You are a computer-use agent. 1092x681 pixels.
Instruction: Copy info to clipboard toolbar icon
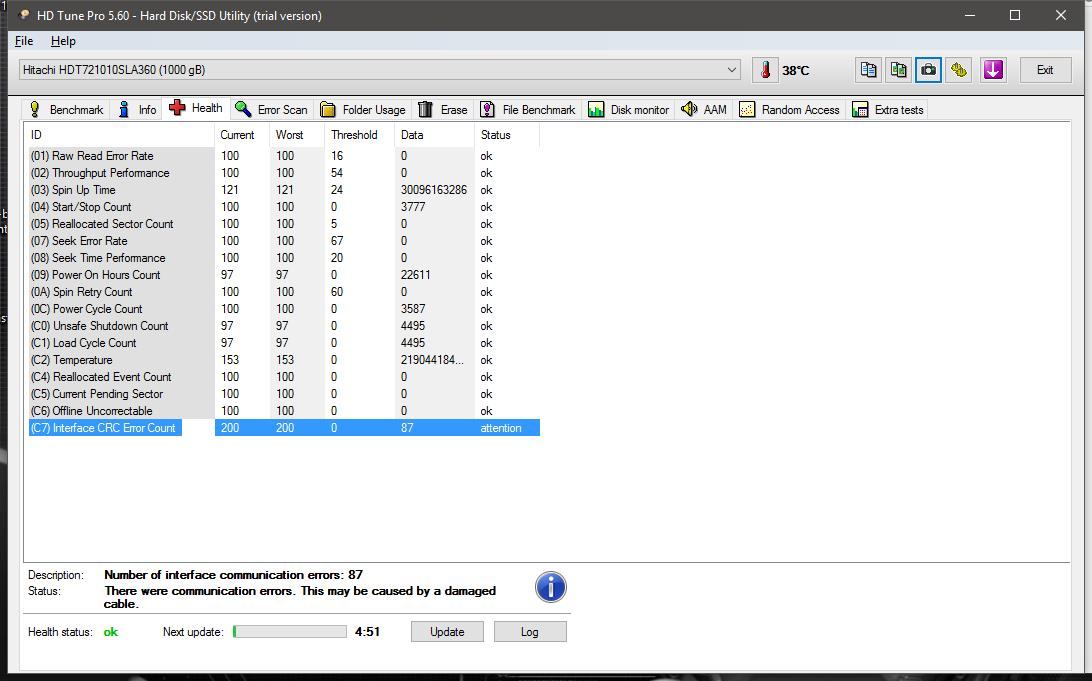(868, 70)
